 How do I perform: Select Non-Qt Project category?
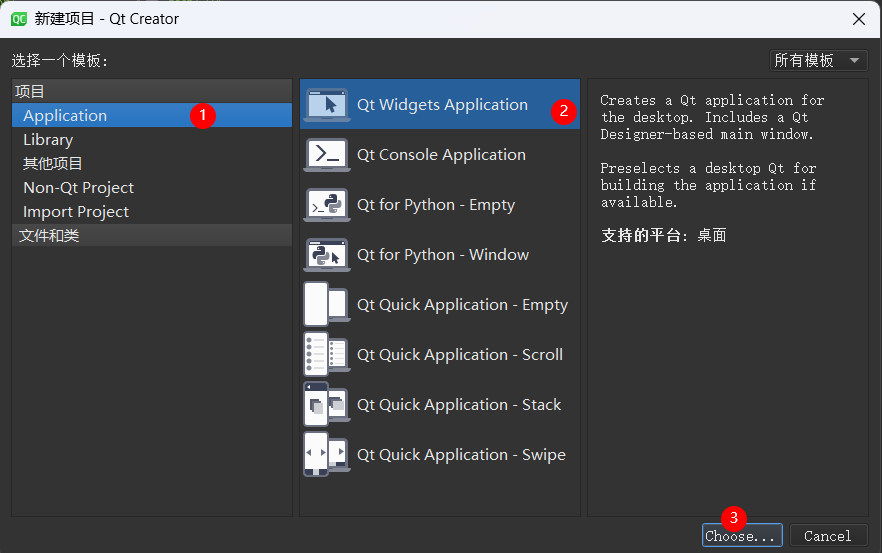tap(78, 188)
